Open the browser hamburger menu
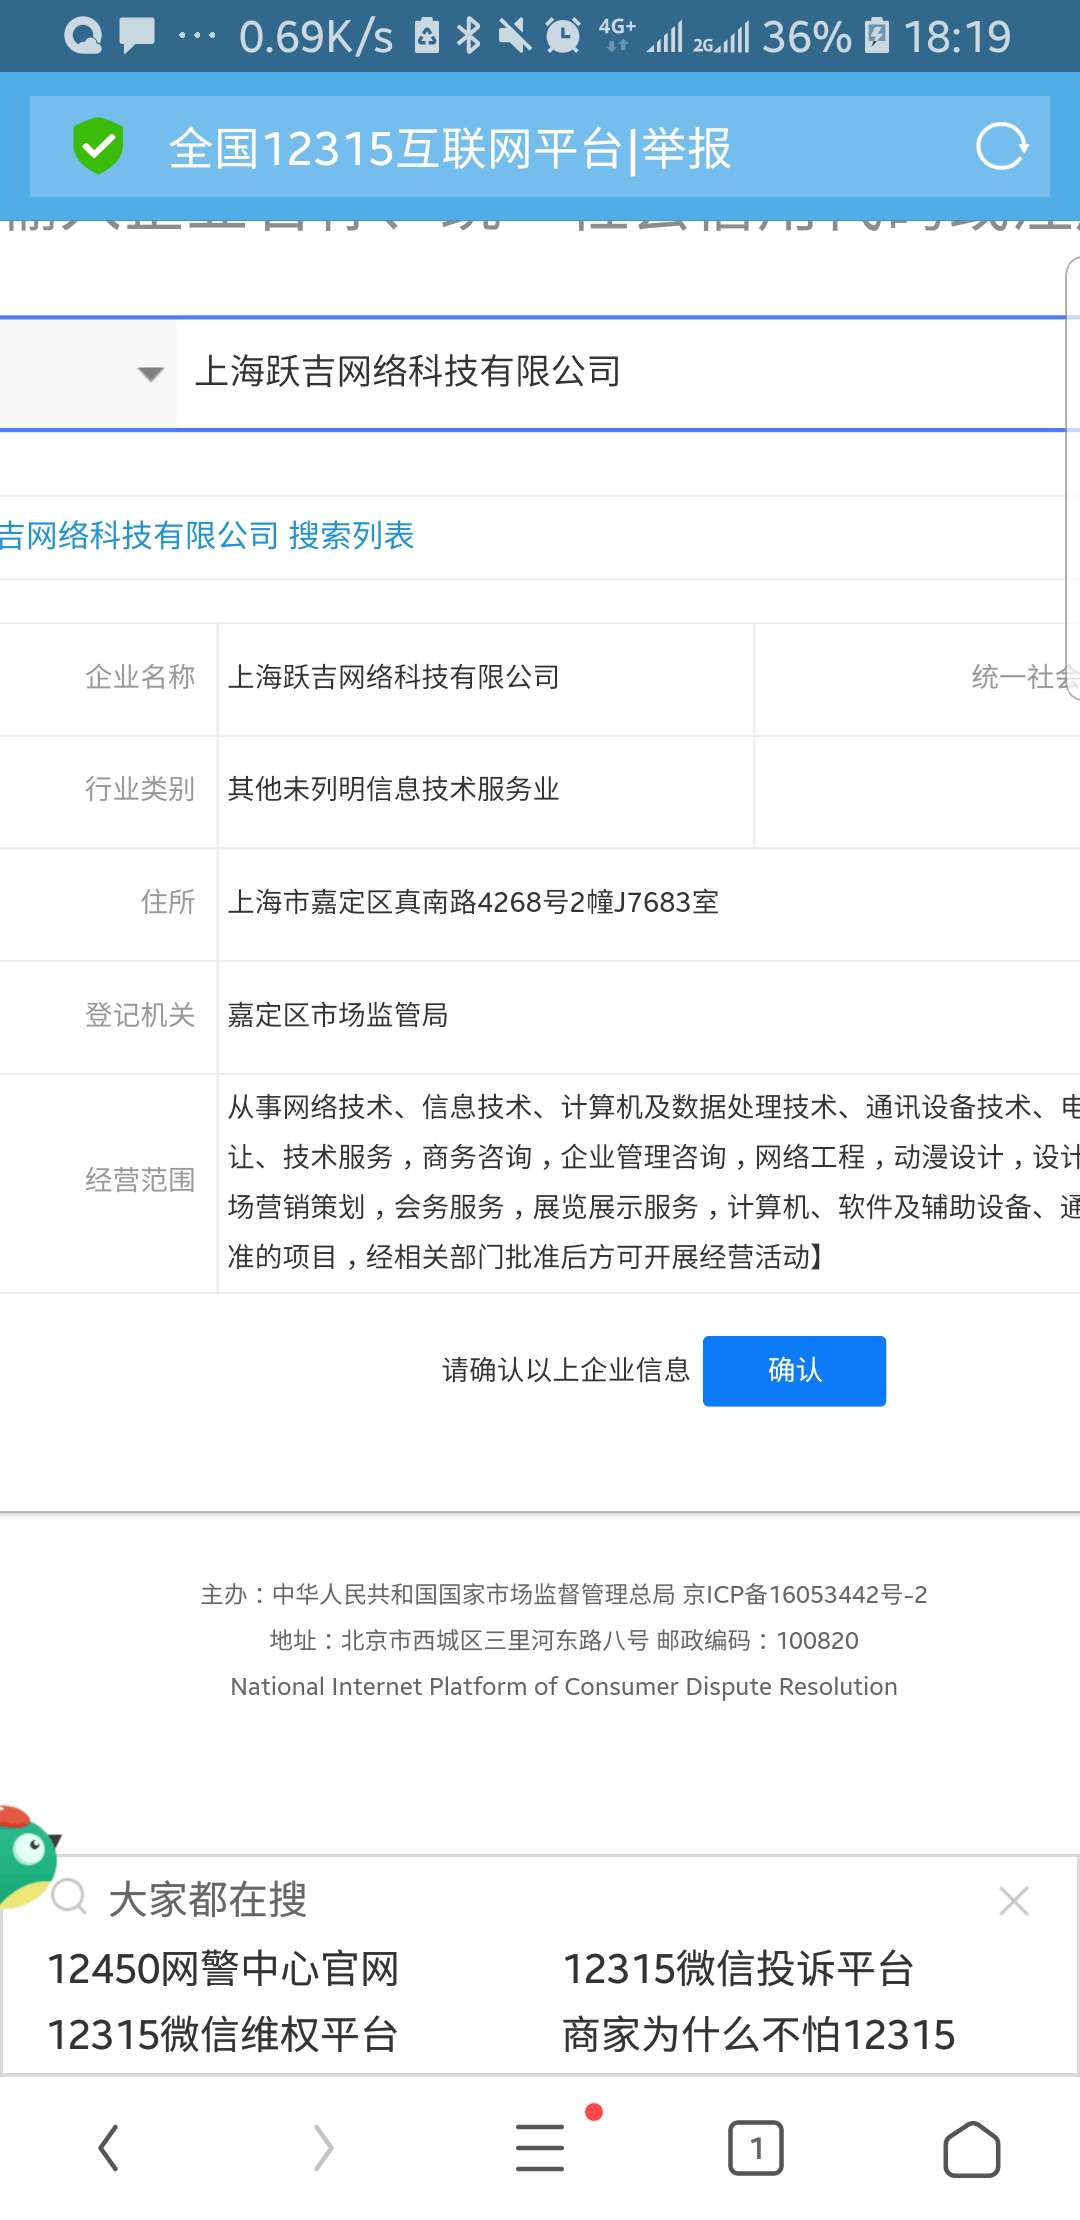 [540, 2148]
